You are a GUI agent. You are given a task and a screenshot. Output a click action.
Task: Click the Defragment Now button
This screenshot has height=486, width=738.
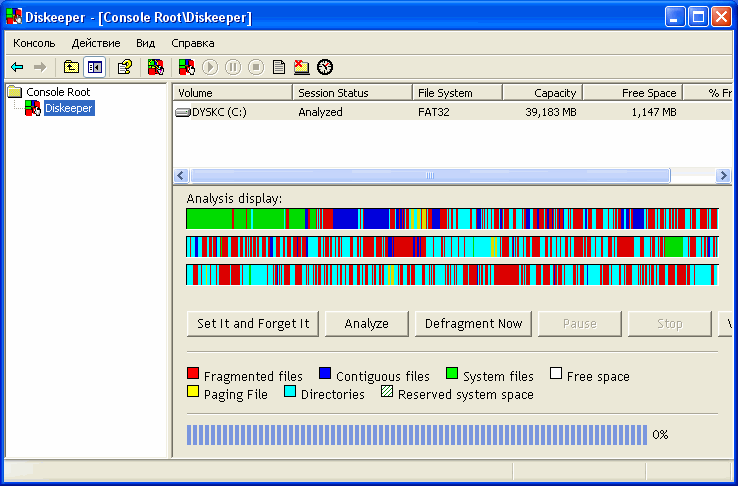point(473,324)
